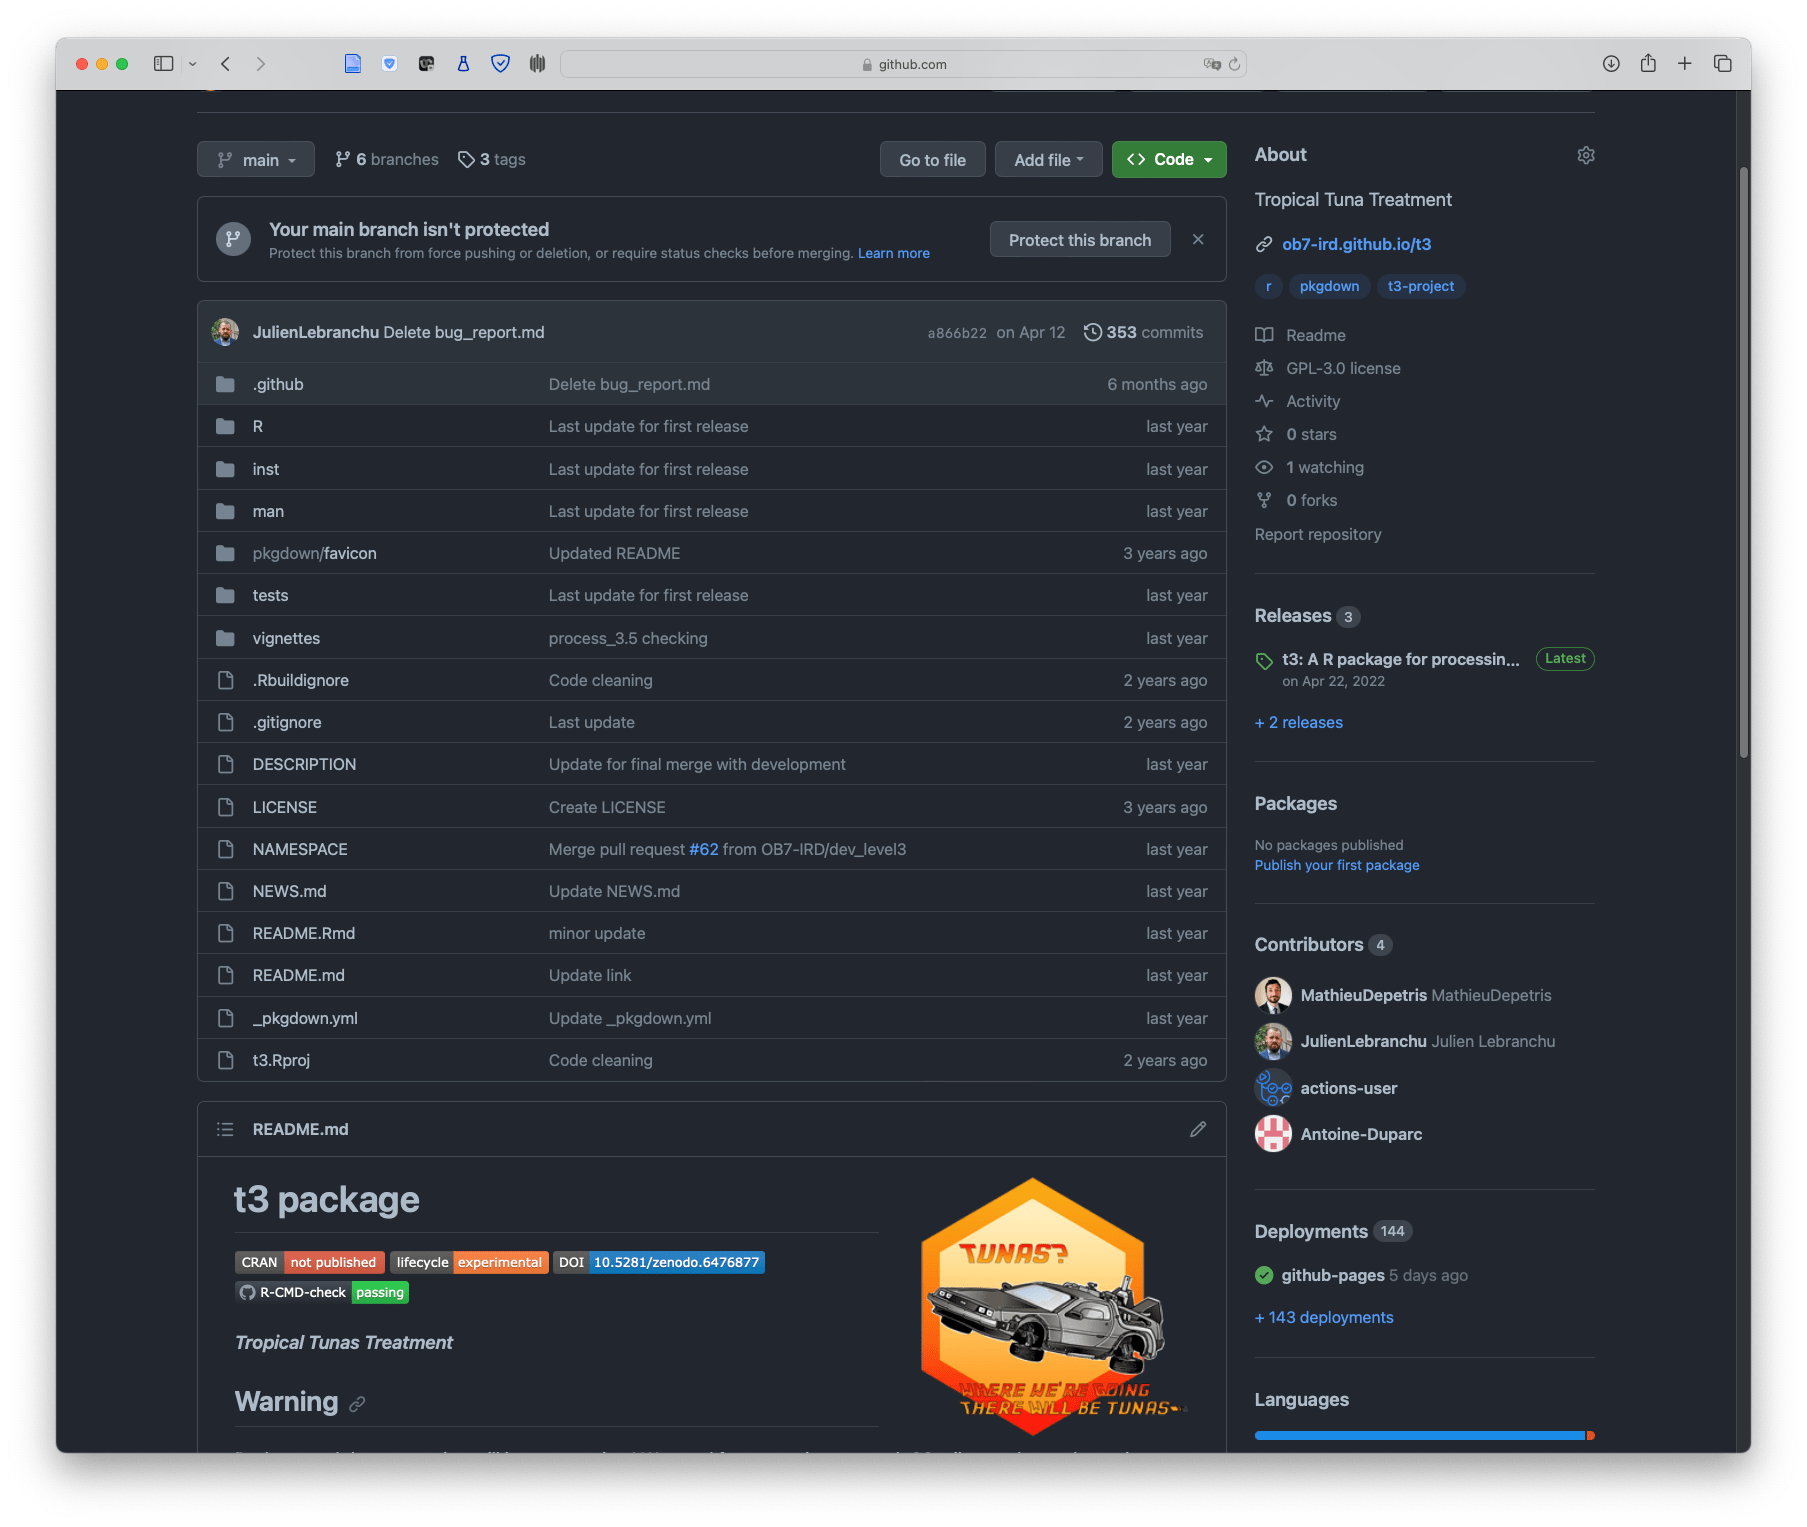Click pull request #62 link

(704, 849)
